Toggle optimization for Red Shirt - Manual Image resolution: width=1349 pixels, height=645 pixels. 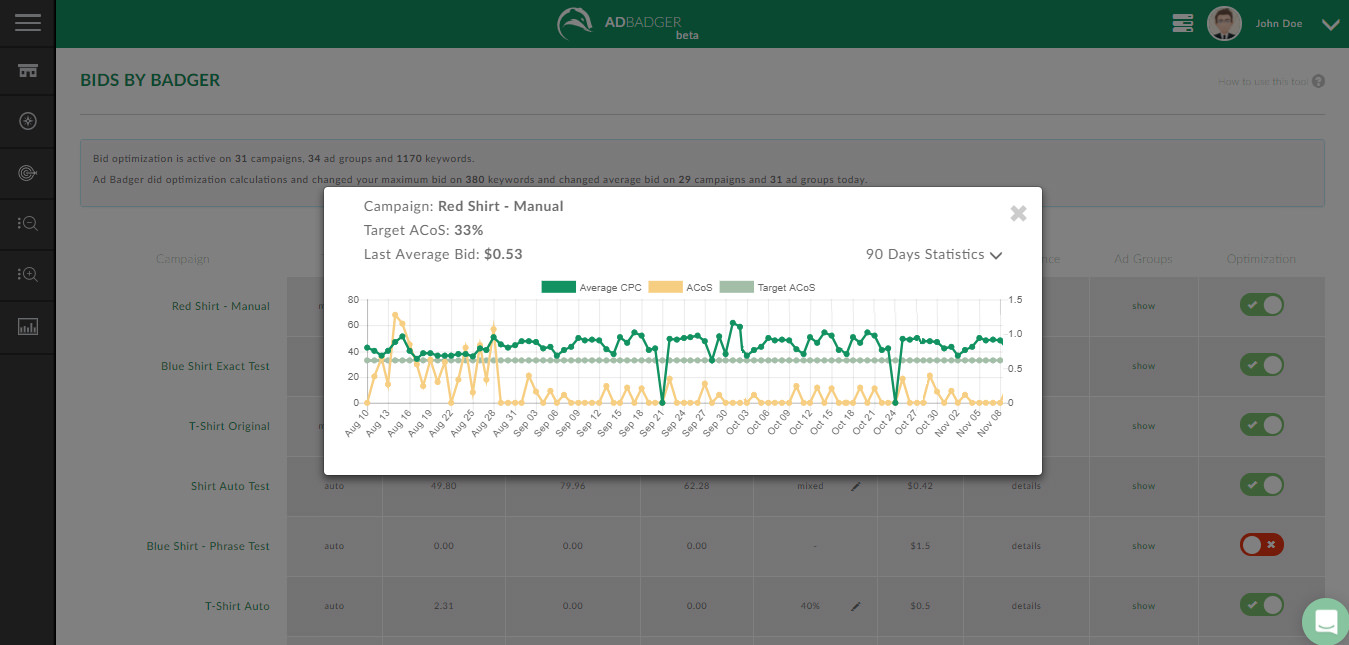pyautogui.click(x=1261, y=305)
